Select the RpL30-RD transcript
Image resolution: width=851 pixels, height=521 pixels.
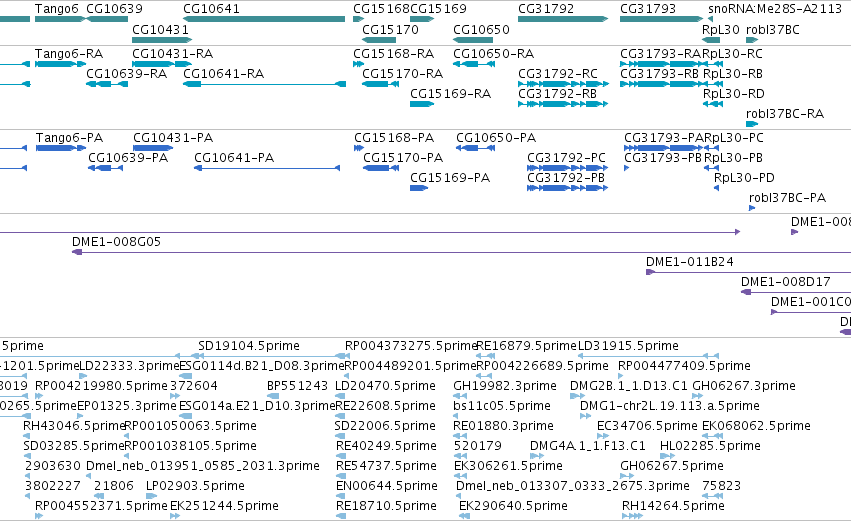click(713, 104)
